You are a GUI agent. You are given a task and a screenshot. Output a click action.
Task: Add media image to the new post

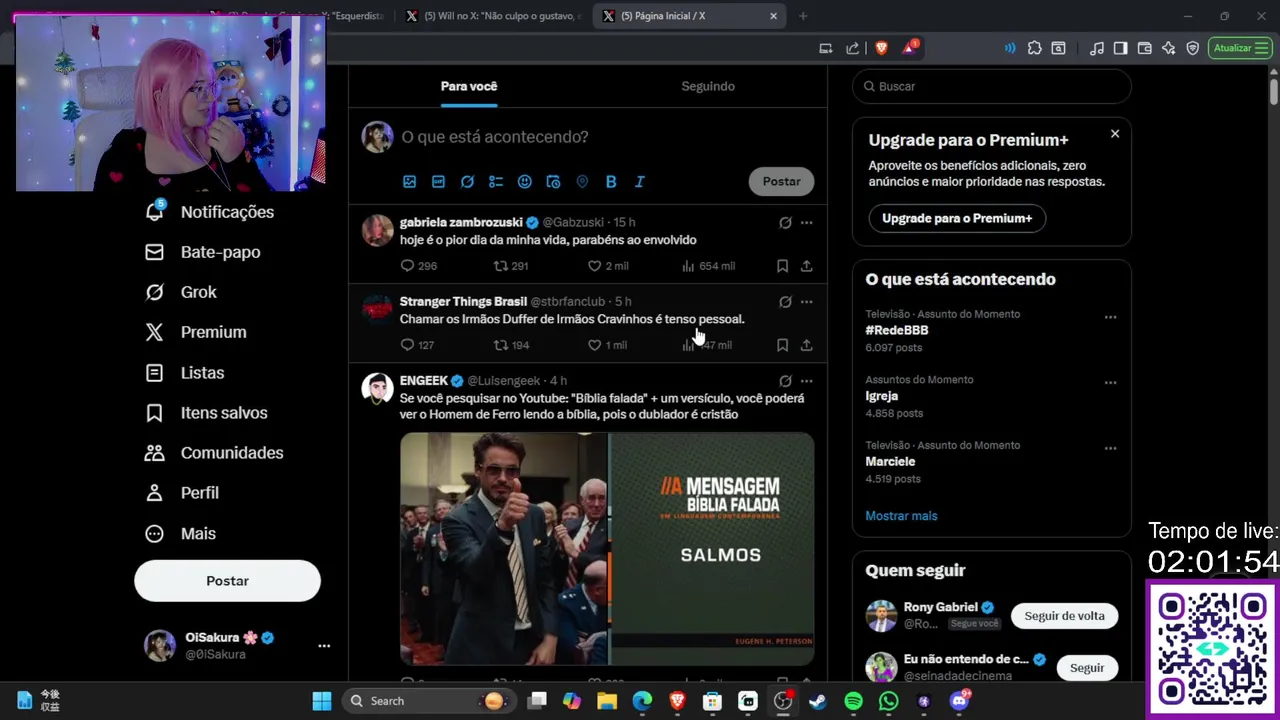(x=409, y=181)
